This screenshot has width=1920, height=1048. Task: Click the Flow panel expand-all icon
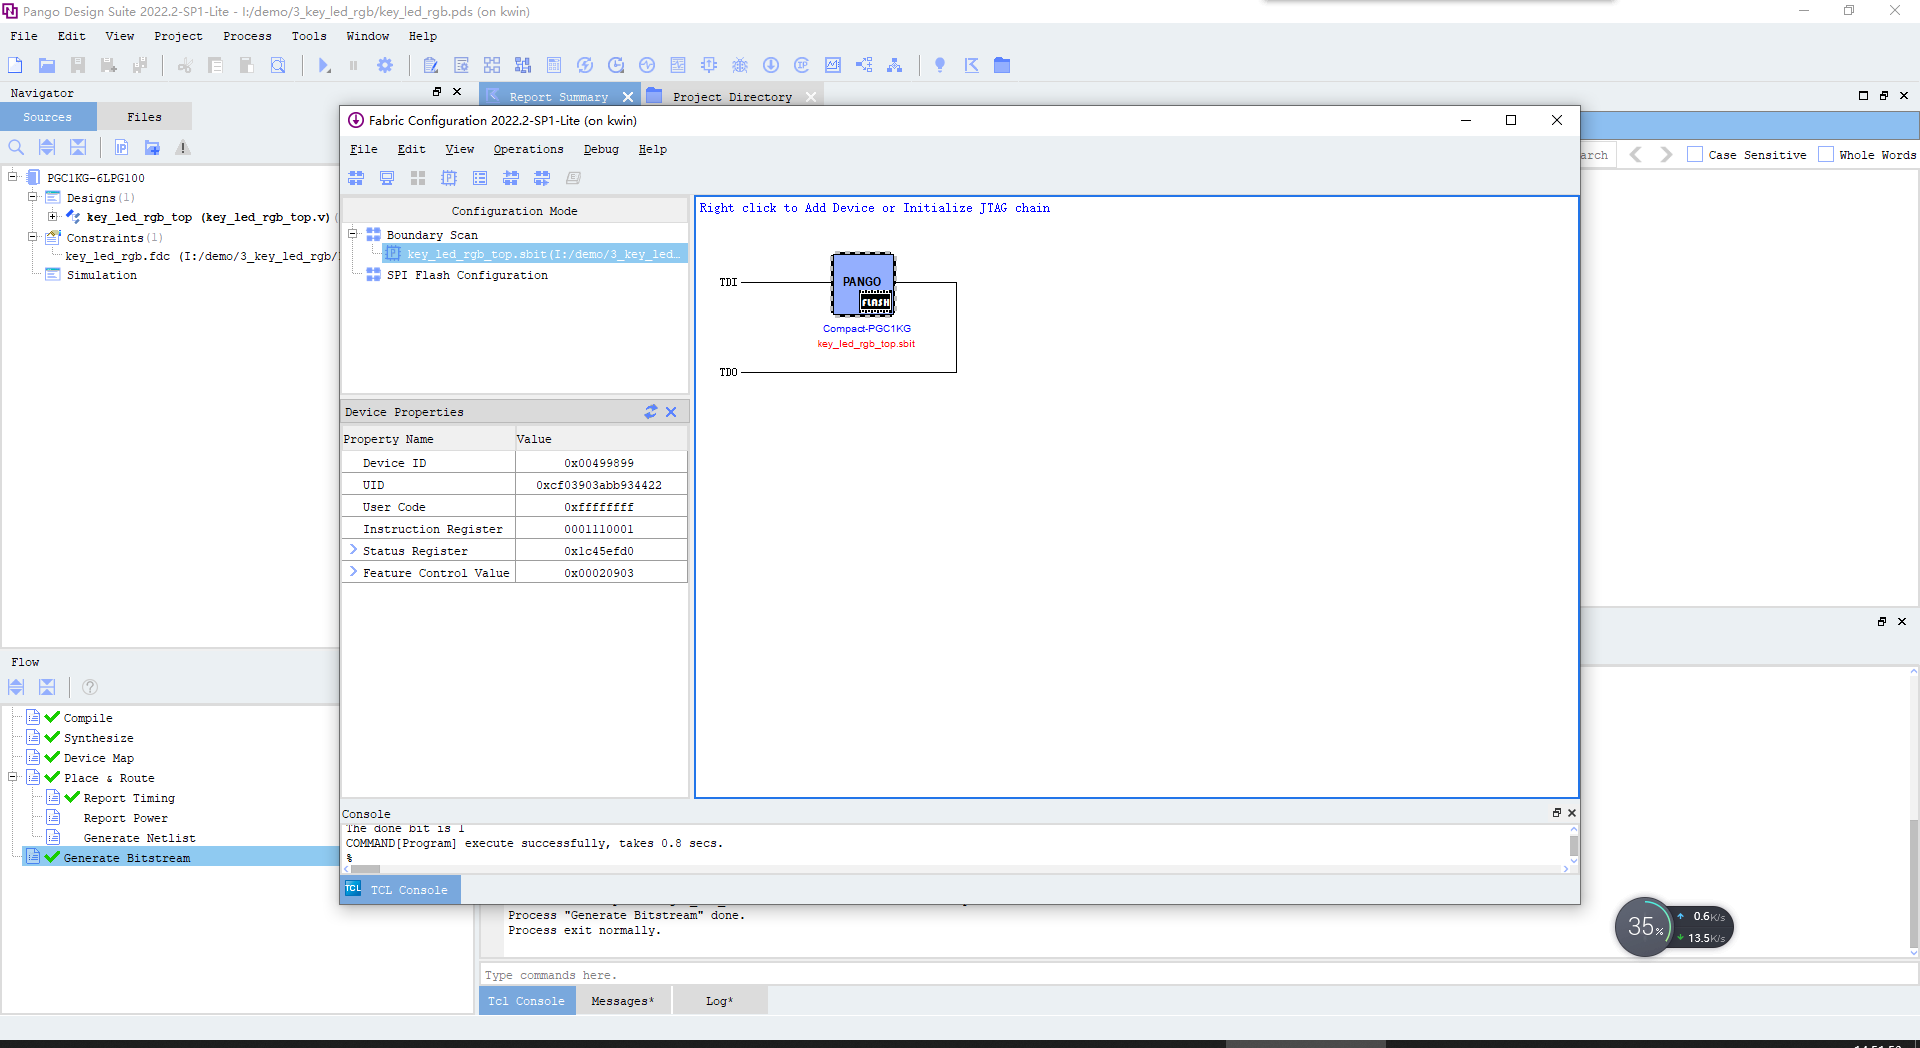point(16,687)
